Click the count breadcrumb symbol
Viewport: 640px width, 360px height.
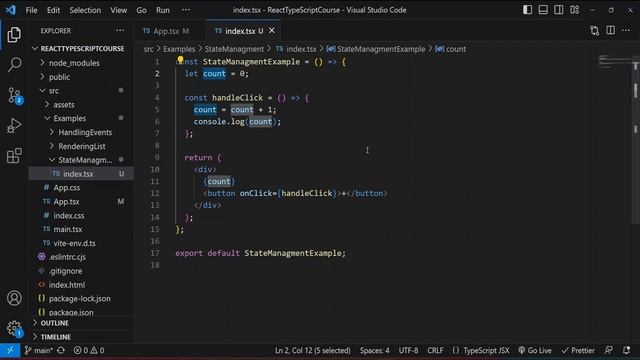click(x=451, y=49)
